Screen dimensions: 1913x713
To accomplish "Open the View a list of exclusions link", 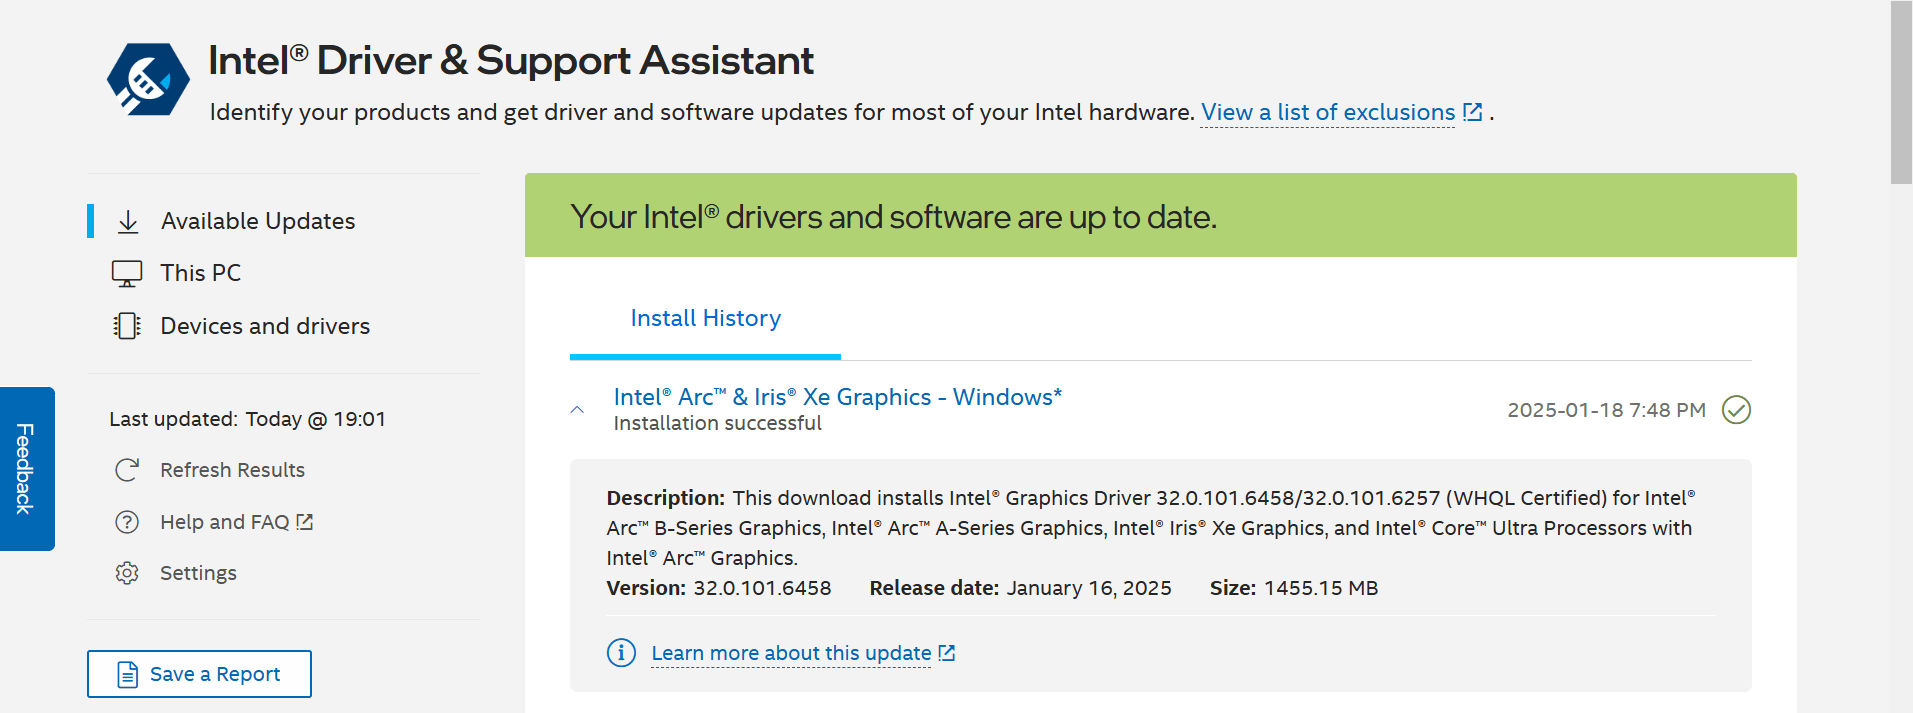I will coord(1328,112).
